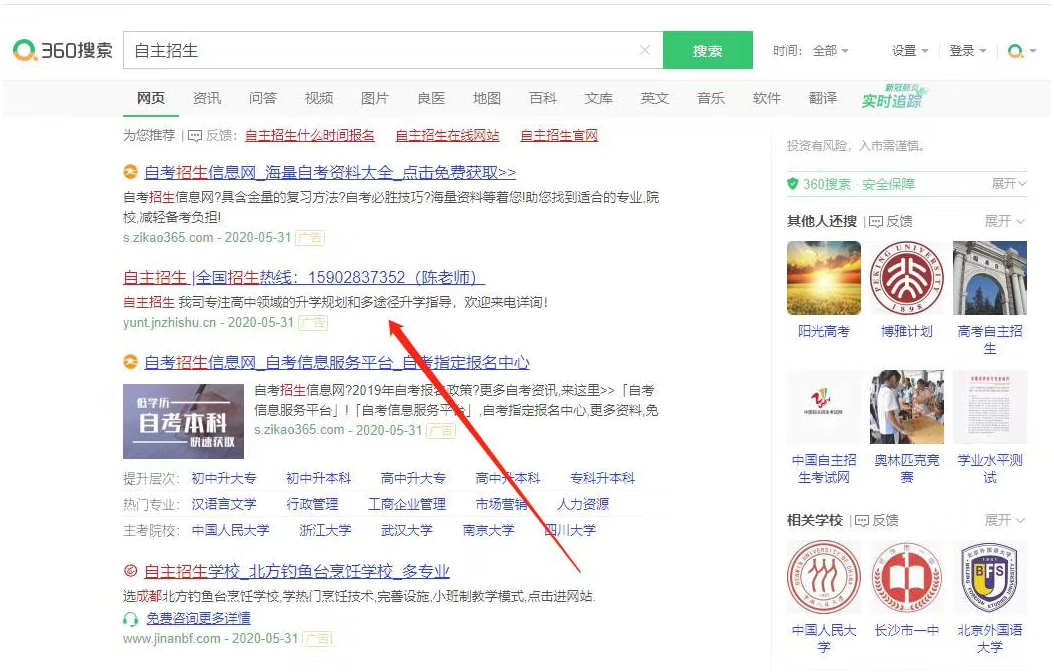Screen dimensions: 1054x672
Task: Open result 自主招生学校_北方钓鱼台烹饪学校
Action: 296,572
